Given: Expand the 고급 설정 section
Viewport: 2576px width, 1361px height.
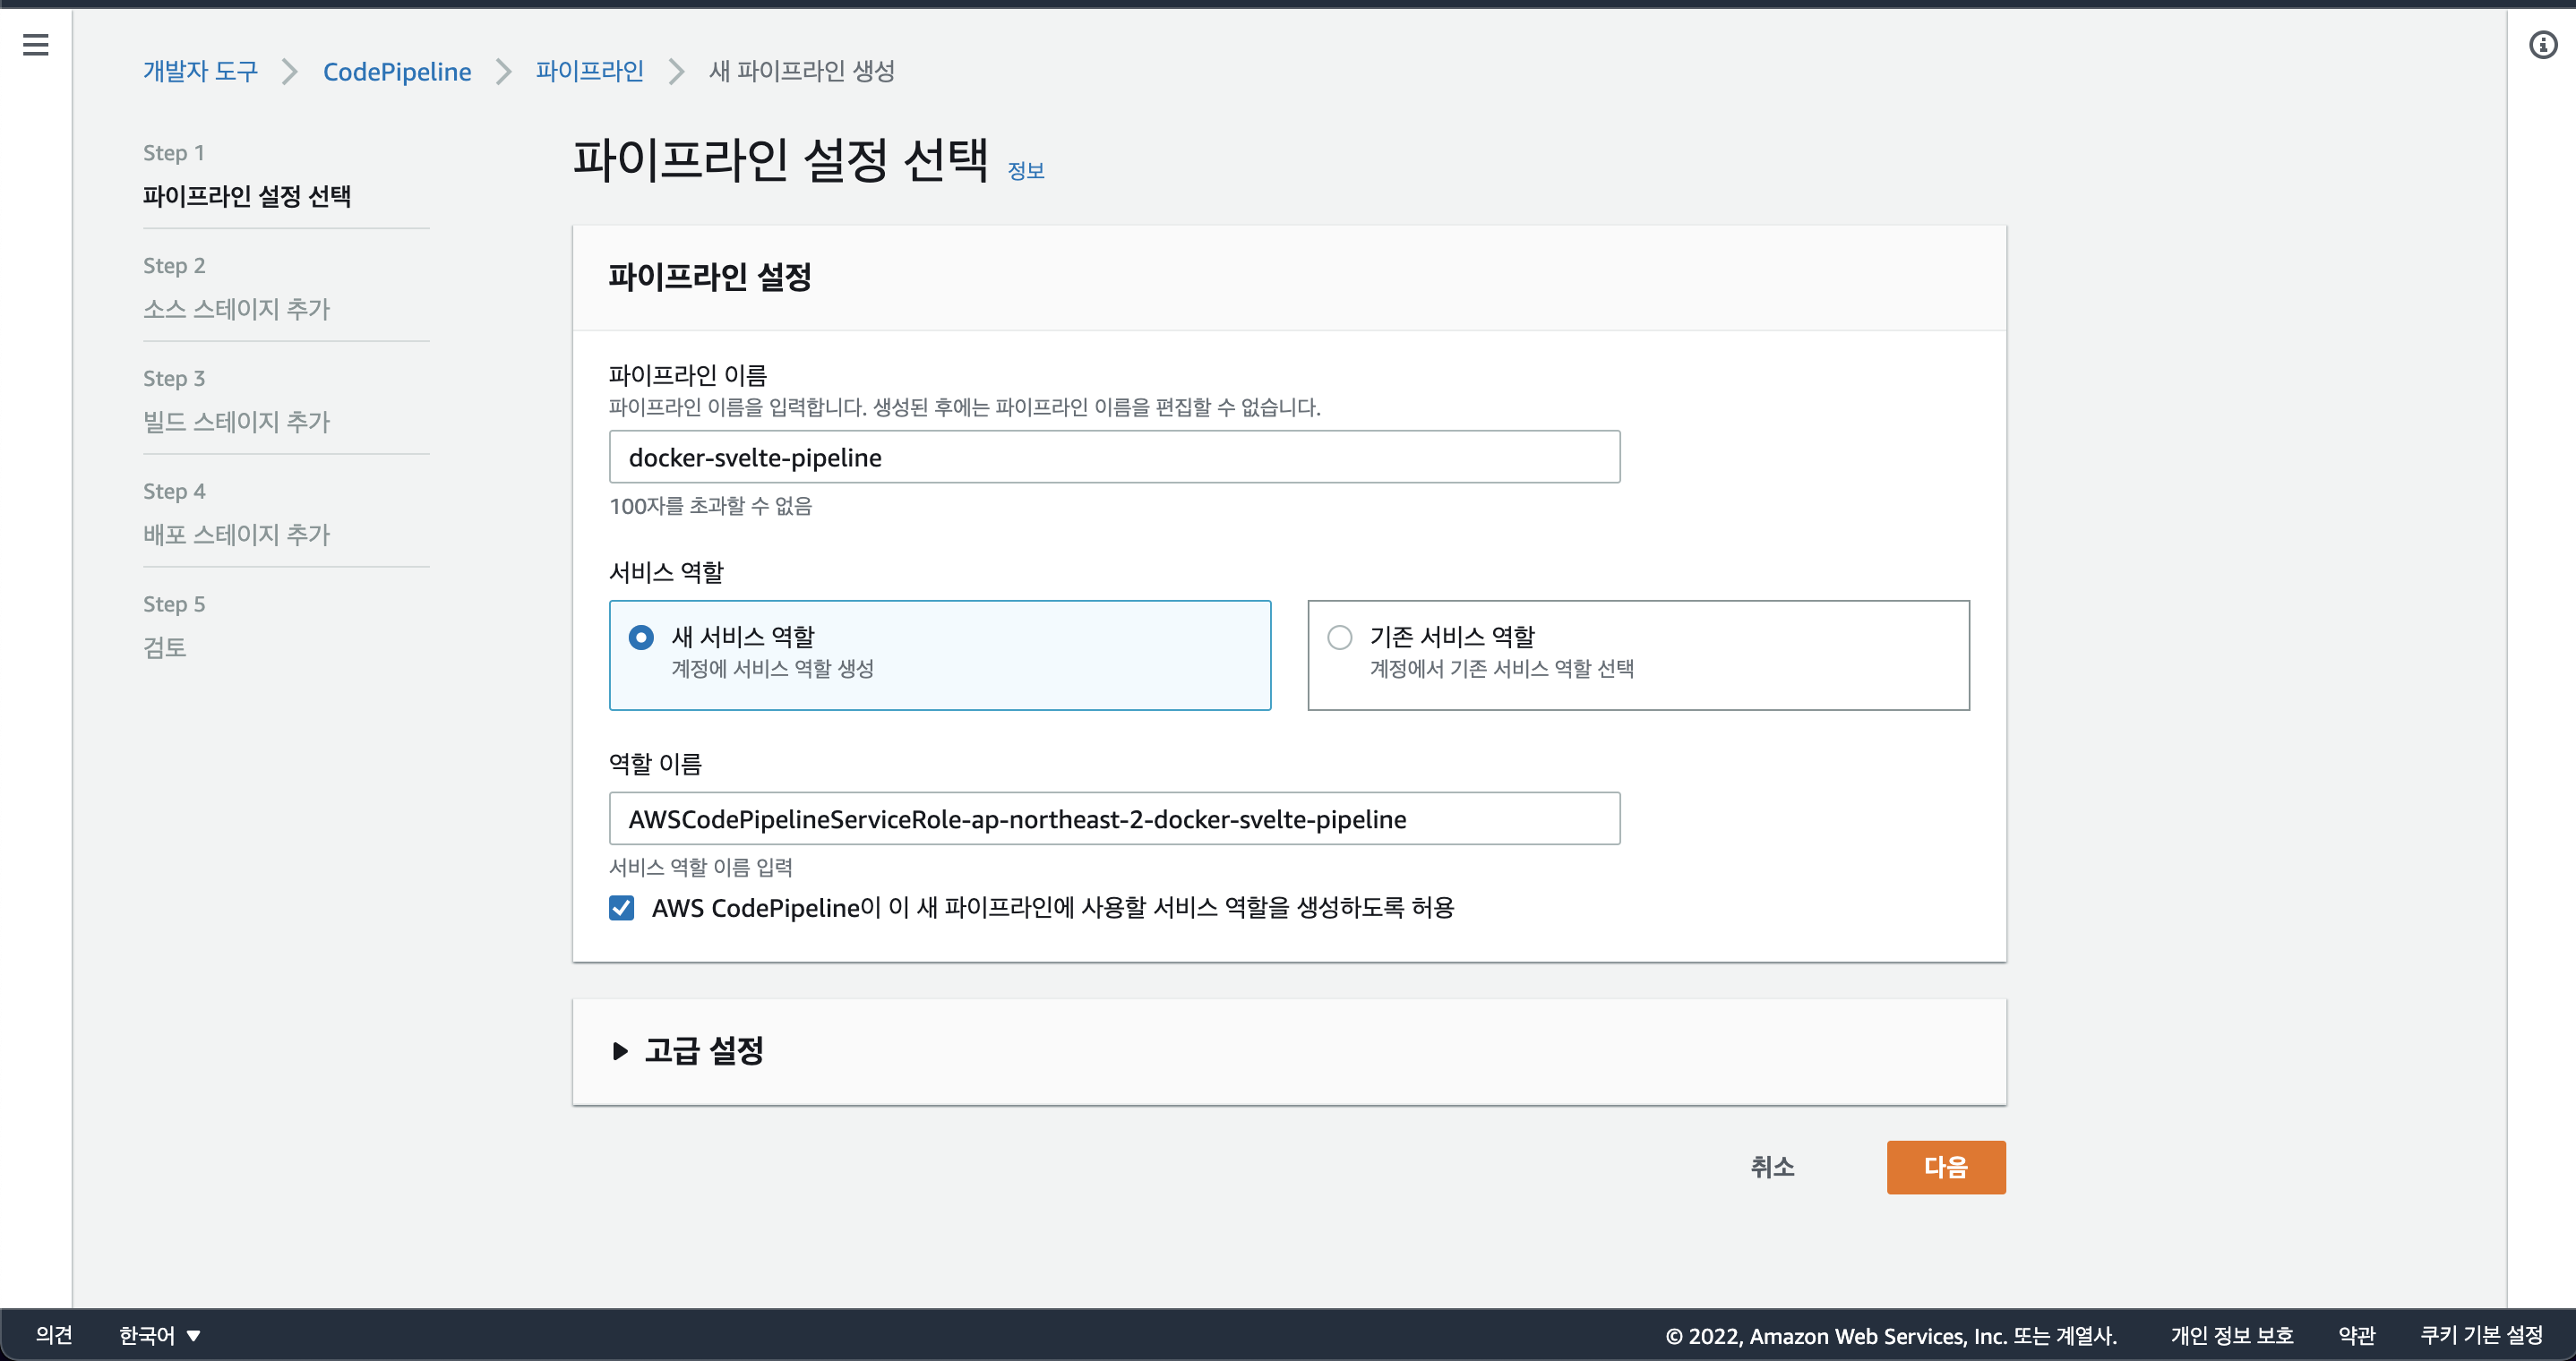Looking at the screenshot, I should click(689, 1050).
